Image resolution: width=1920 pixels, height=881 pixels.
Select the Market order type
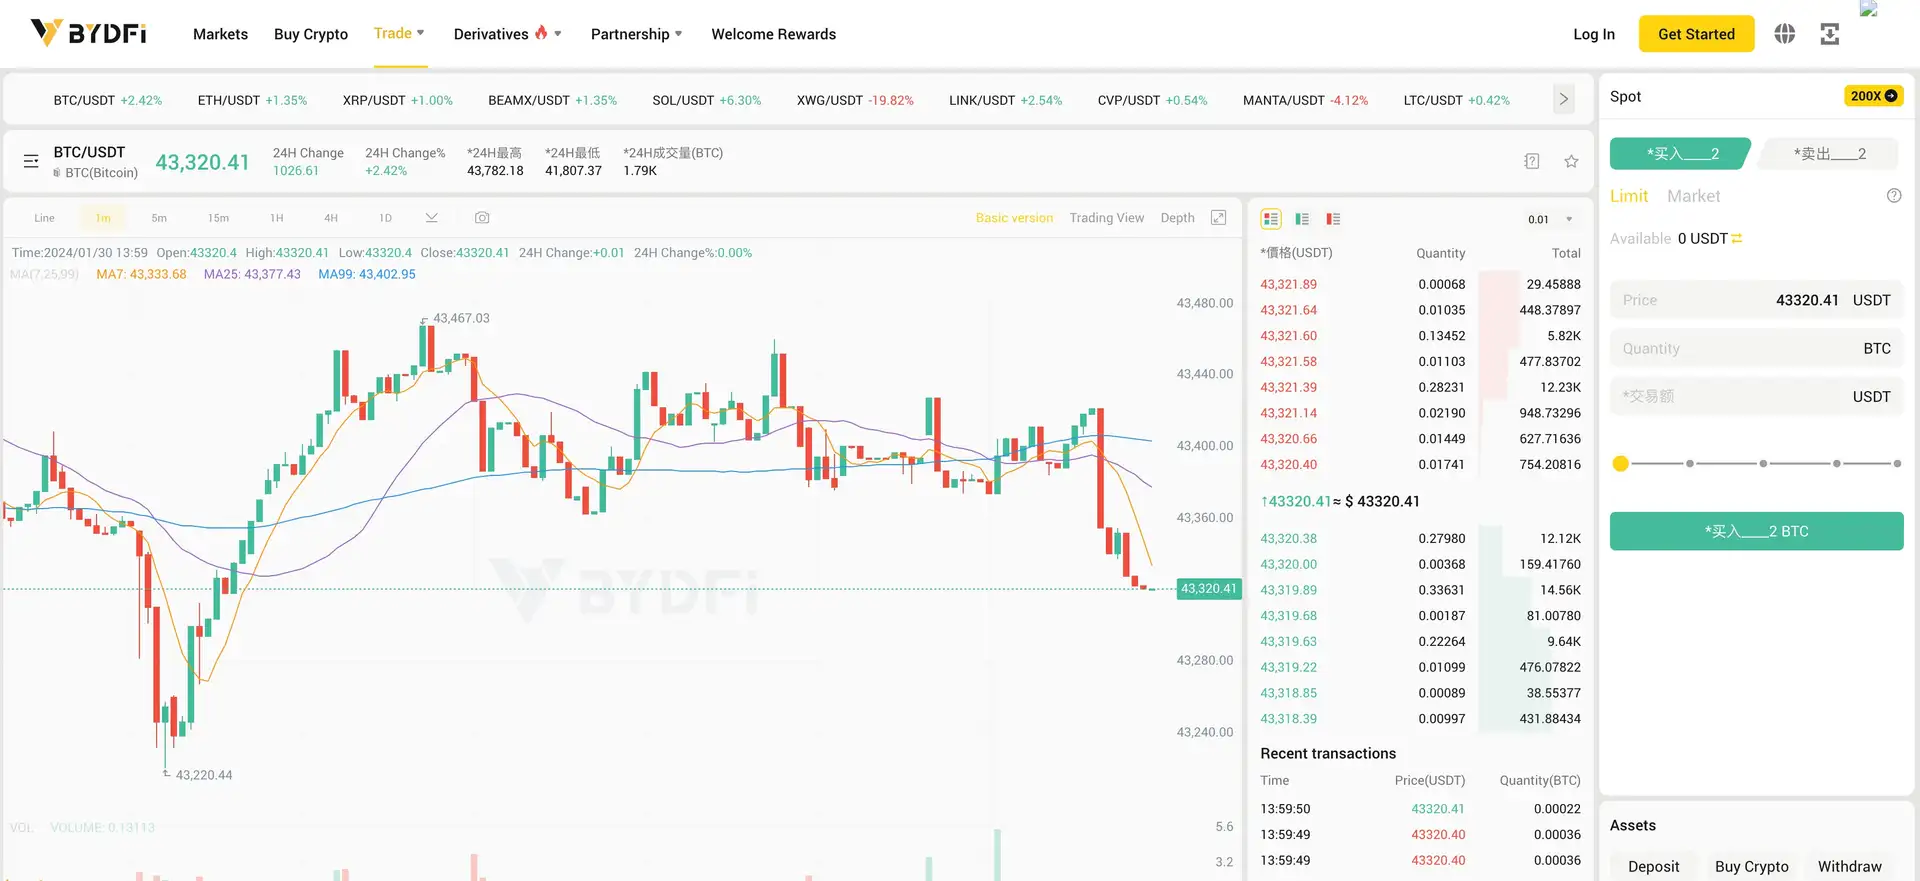point(1693,196)
